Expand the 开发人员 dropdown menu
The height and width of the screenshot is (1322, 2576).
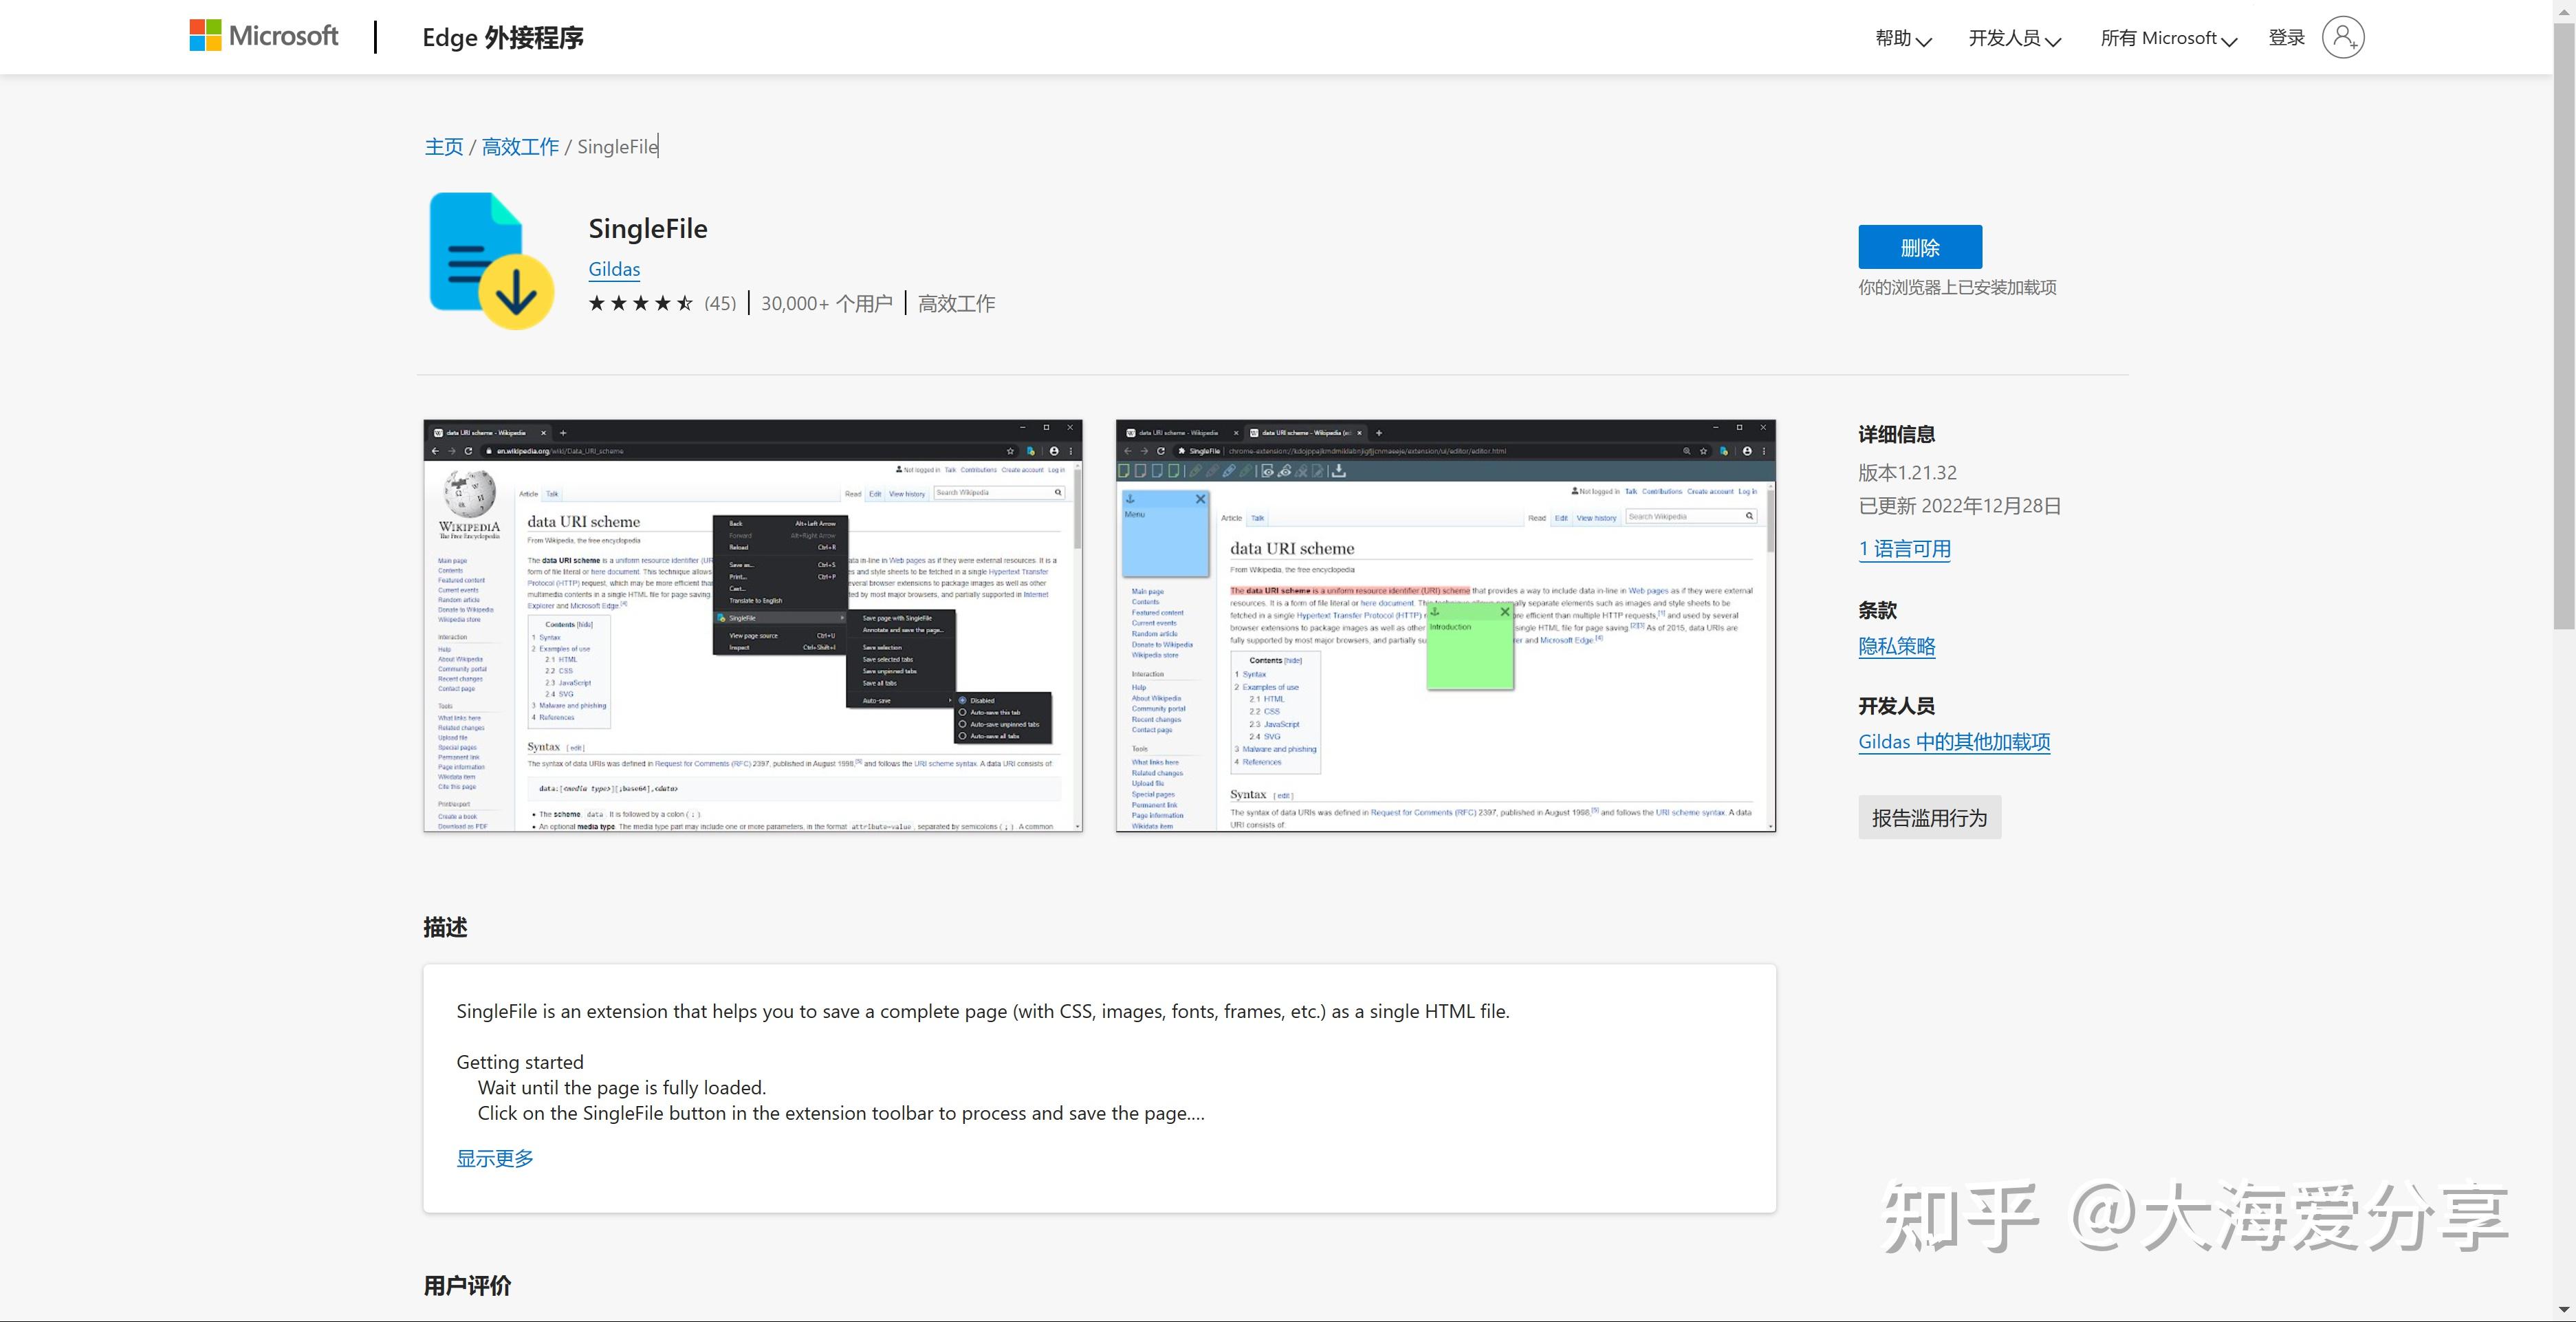click(2014, 38)
